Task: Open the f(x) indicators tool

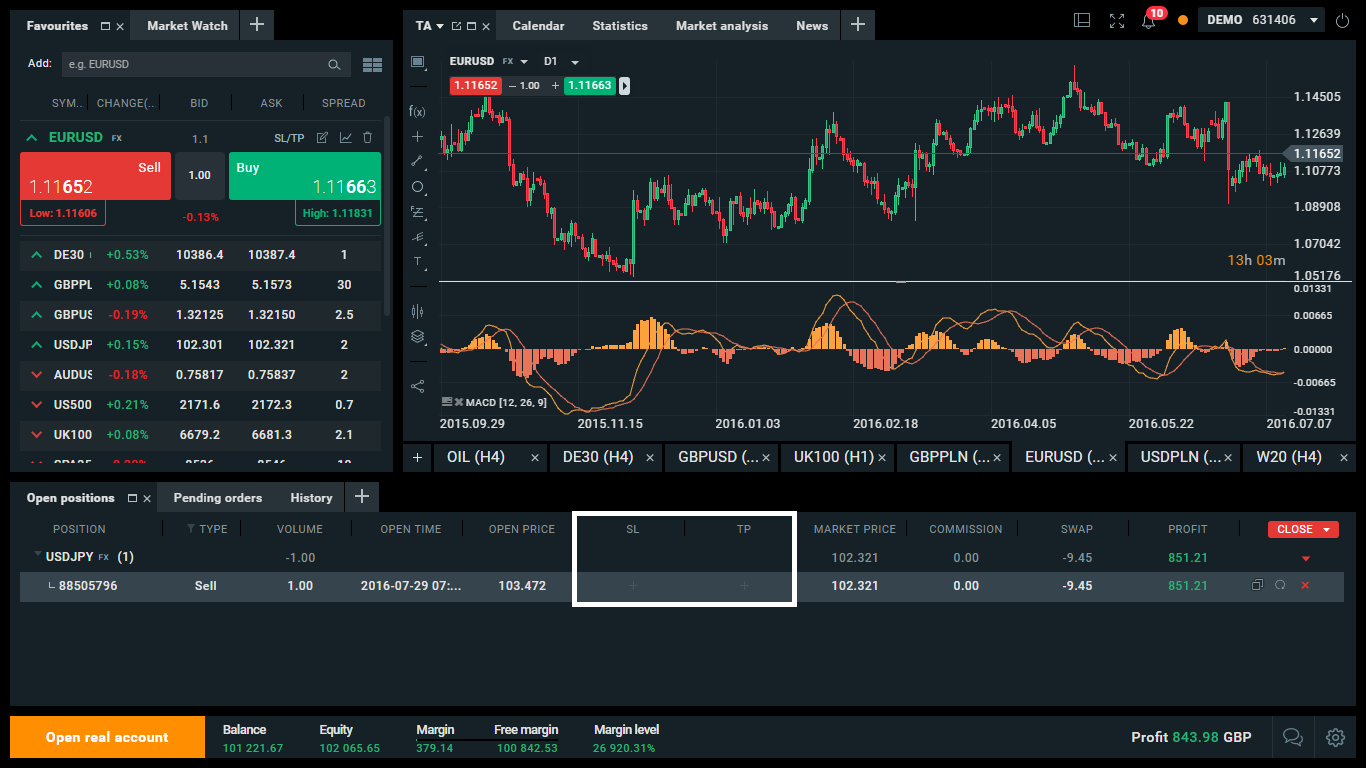Action: (x=418, y=111)
